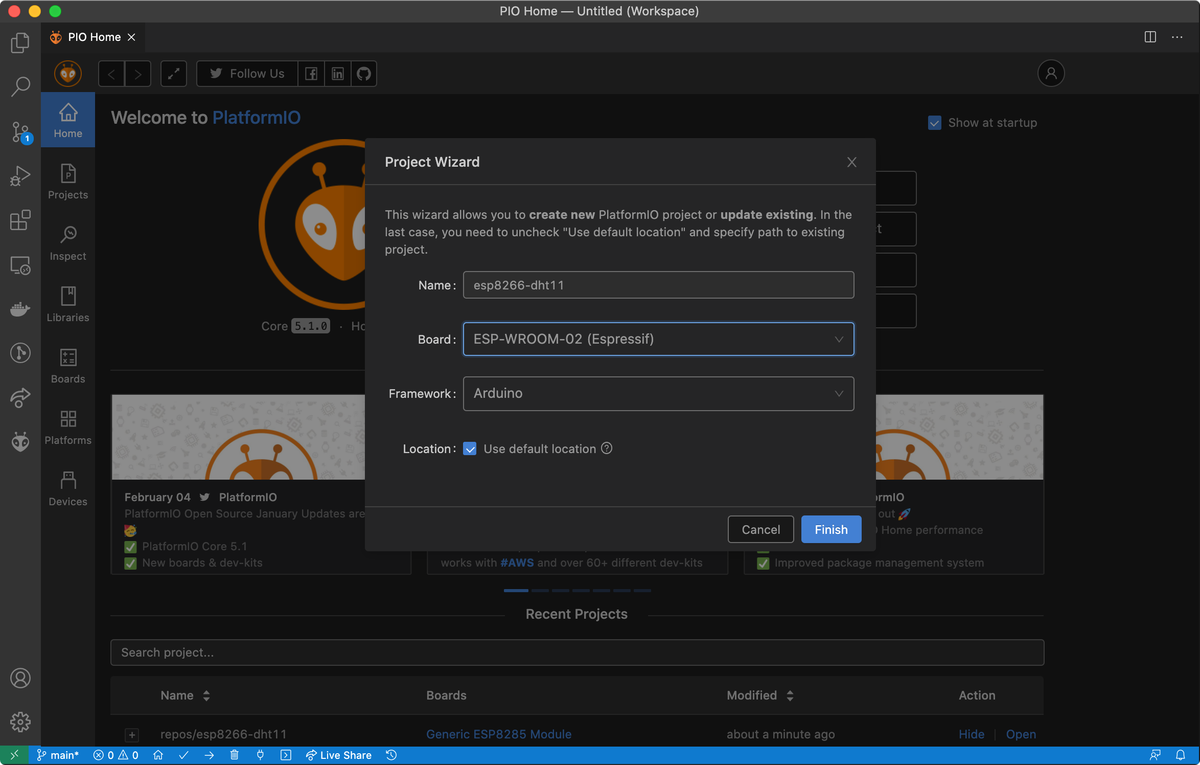Image resolution: width=1200 pixels, height=765 pixels.
Task: Open Run and Debug view
Action: [x=20, y=176]
